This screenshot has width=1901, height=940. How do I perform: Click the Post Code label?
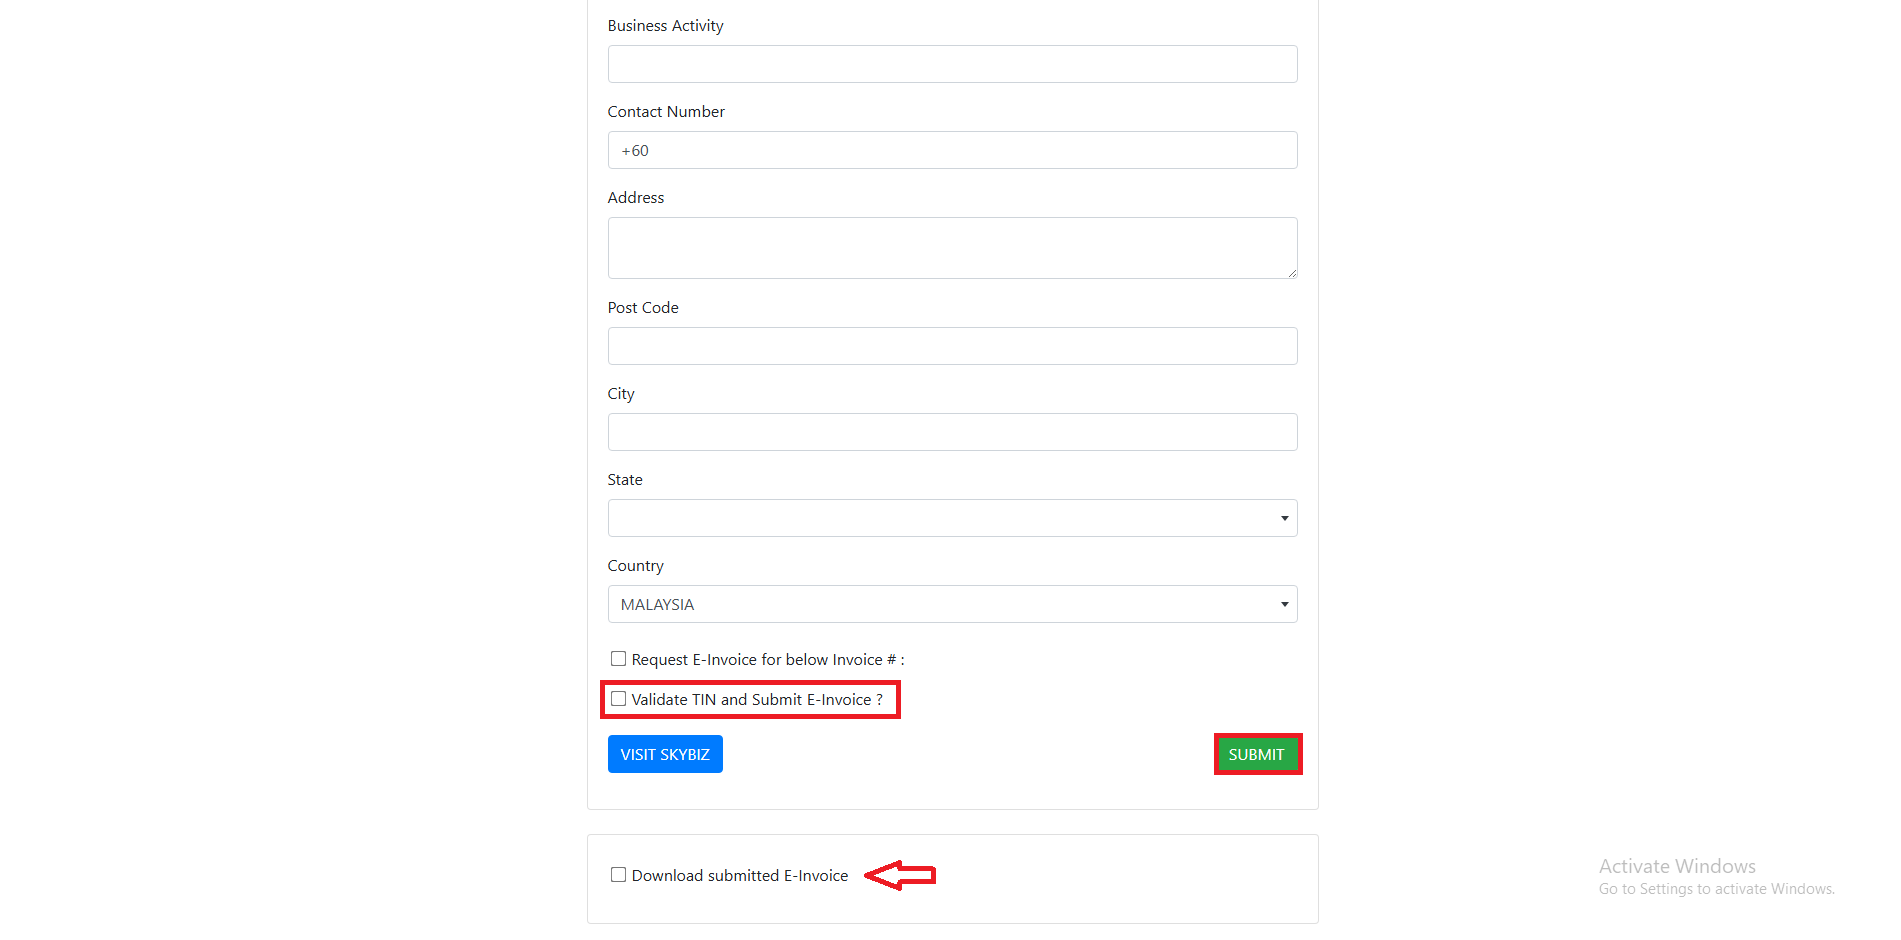coord(643,308)
